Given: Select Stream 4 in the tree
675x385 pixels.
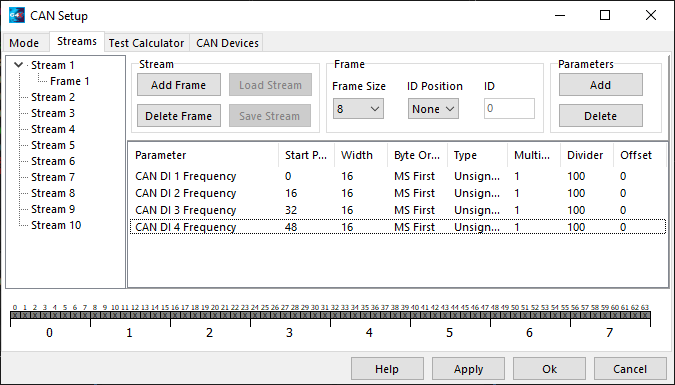Looking at the screenshot, I should pos(53,129).
